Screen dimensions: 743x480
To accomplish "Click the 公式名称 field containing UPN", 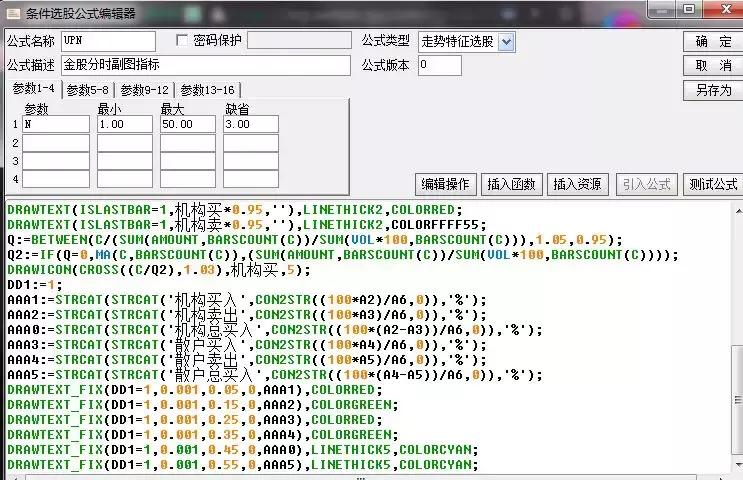I will pos(108,41).
